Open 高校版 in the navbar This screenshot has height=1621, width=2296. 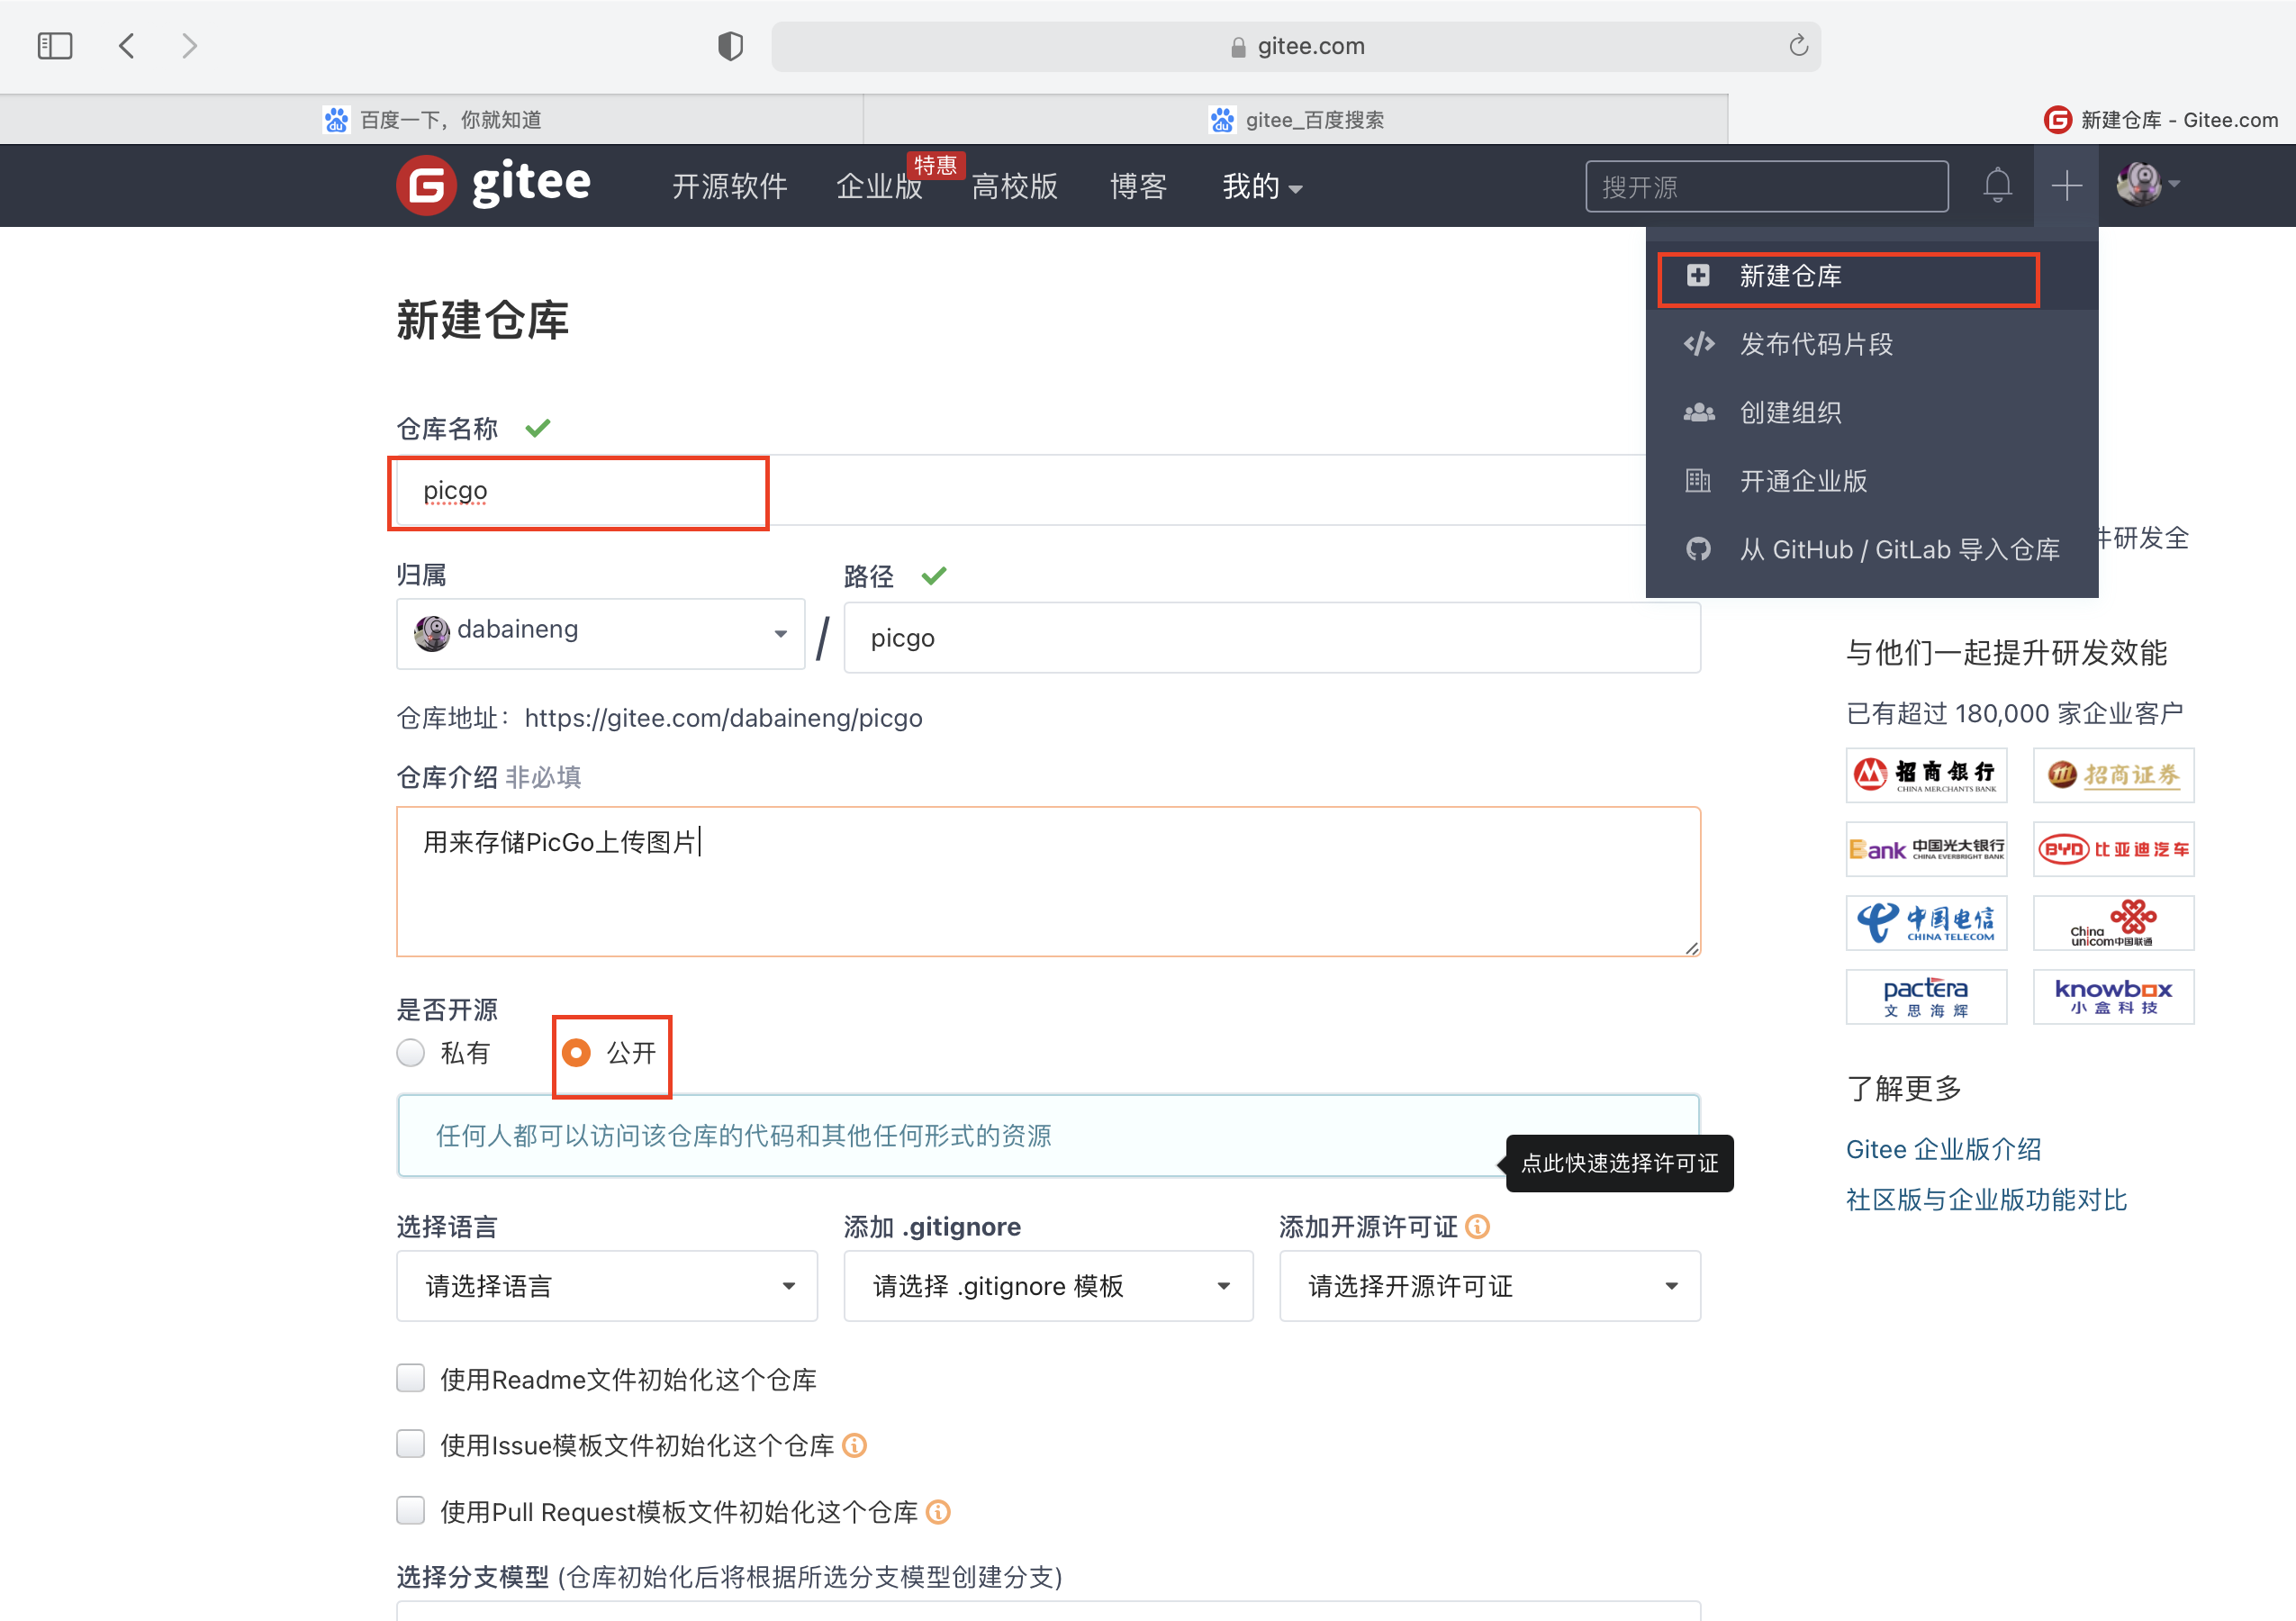[x=1014, y=186]
